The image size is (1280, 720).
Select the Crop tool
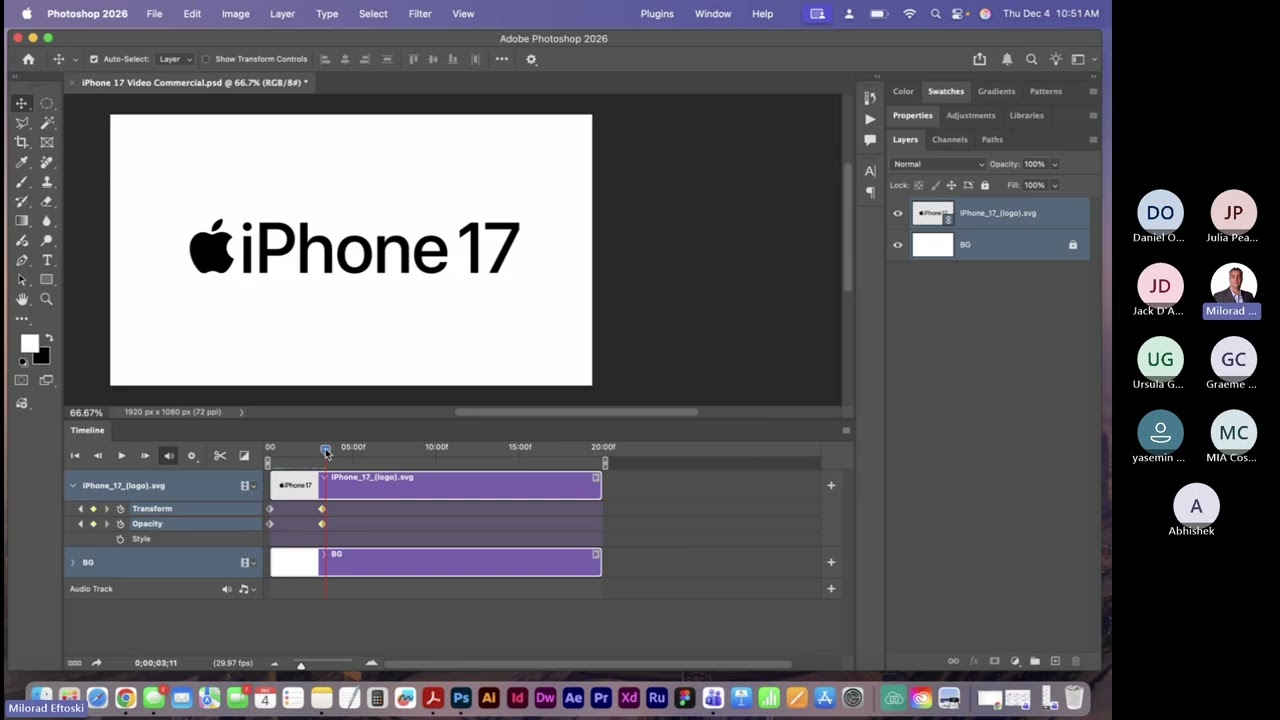pyautogui.click(x=21, y=142)
